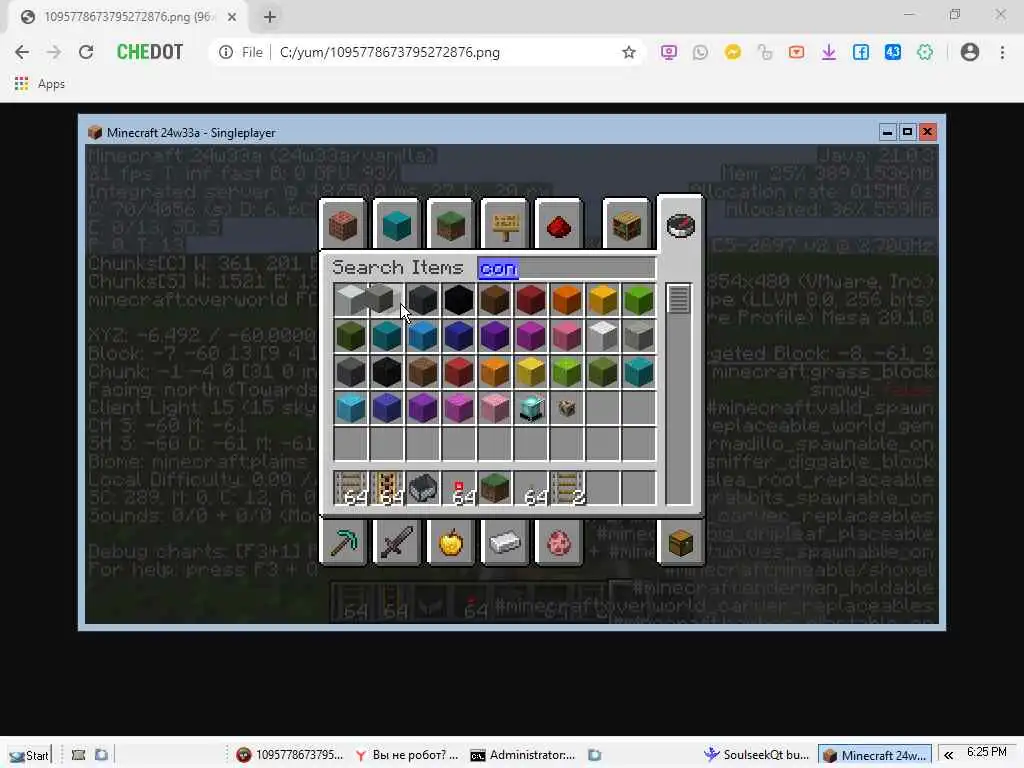Open a new browser tab
This screenshot has width=1024, height=768.
click(270, 17)
